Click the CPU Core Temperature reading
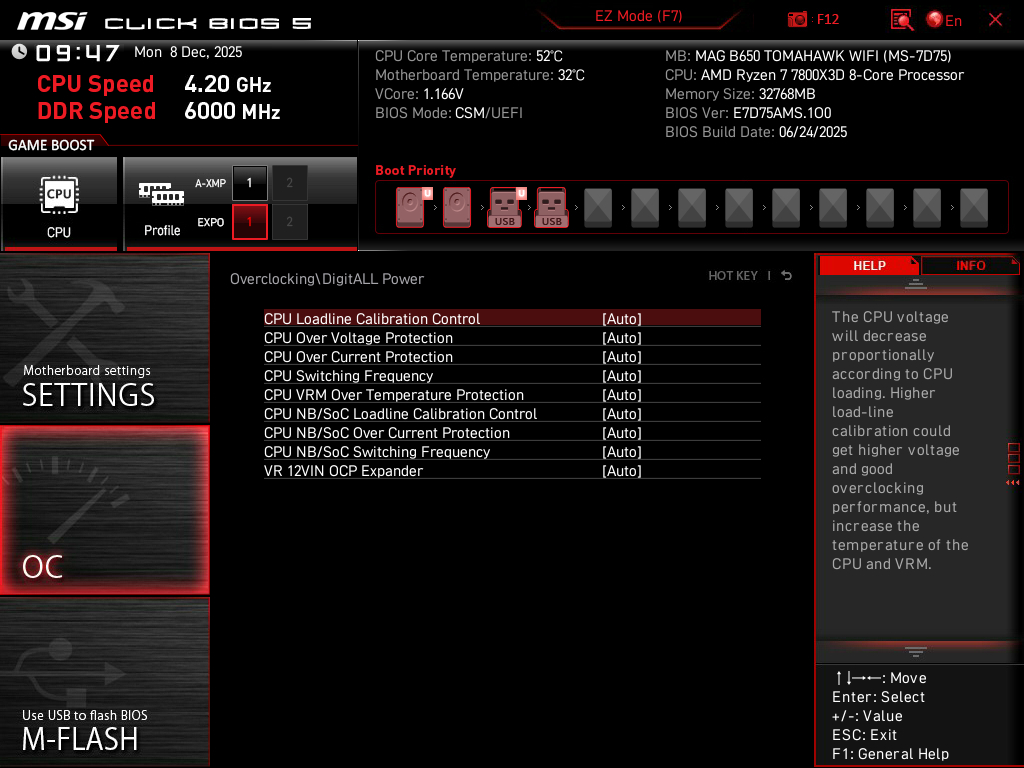The width and height of the screenshot is (1024, 768). pos(468,56)
